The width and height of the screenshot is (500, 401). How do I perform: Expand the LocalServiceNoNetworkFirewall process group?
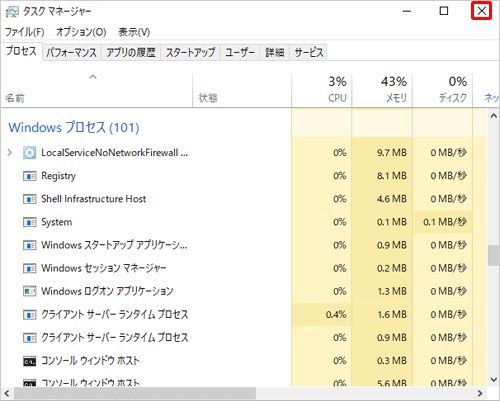(10, 153)
